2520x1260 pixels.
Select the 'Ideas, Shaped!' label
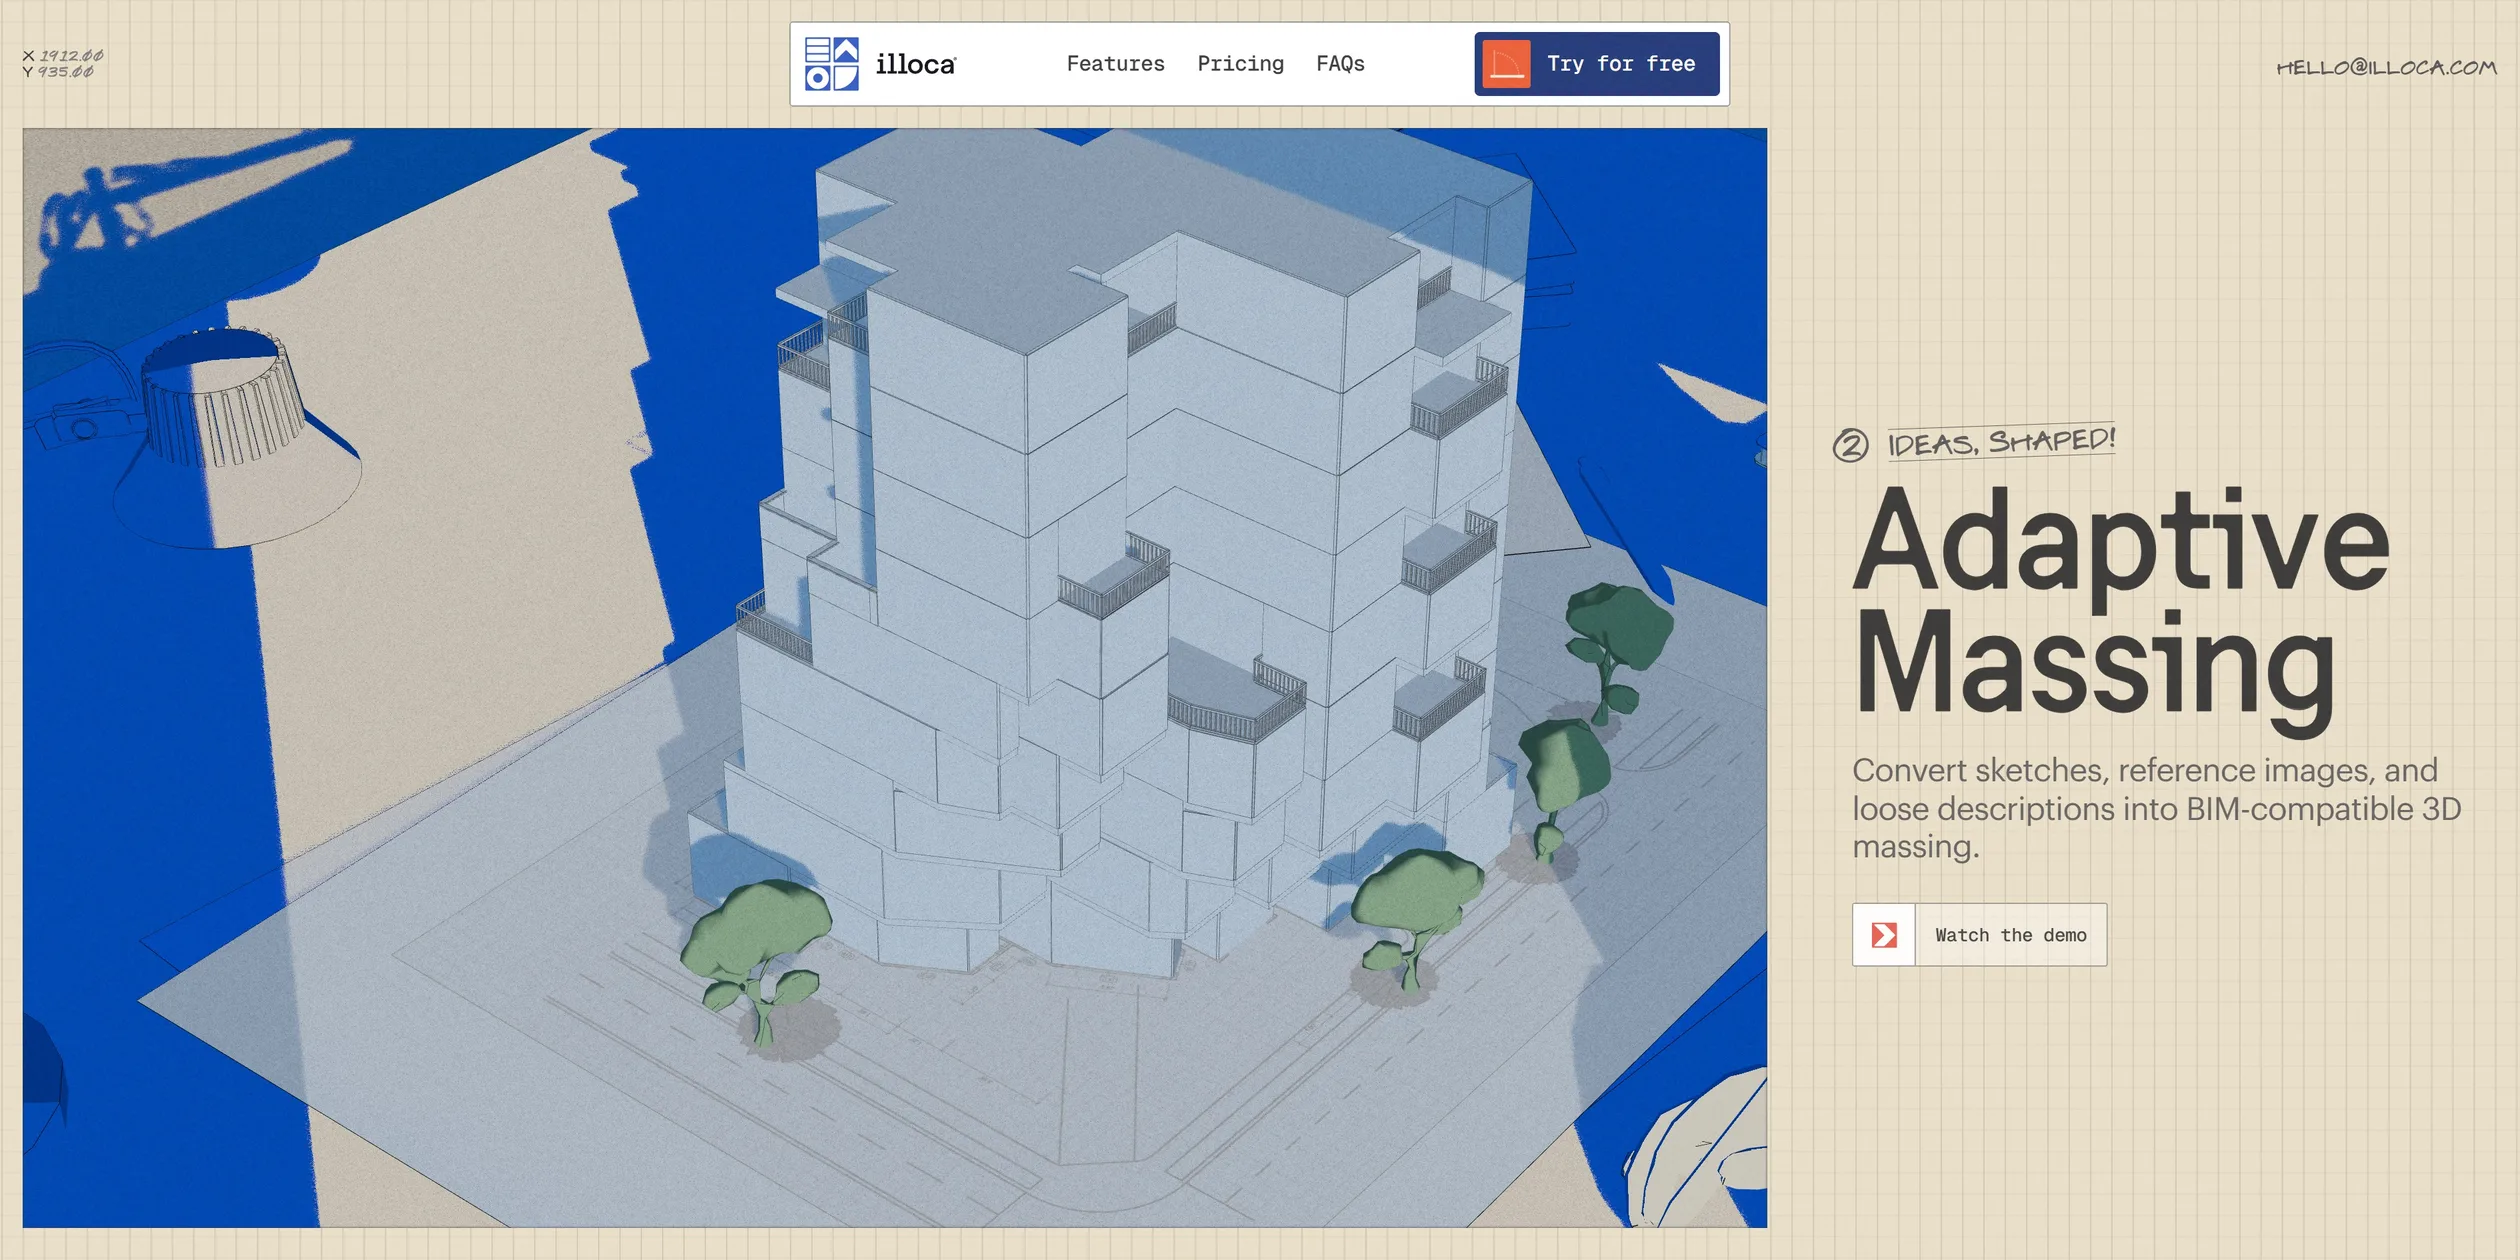2001,441
